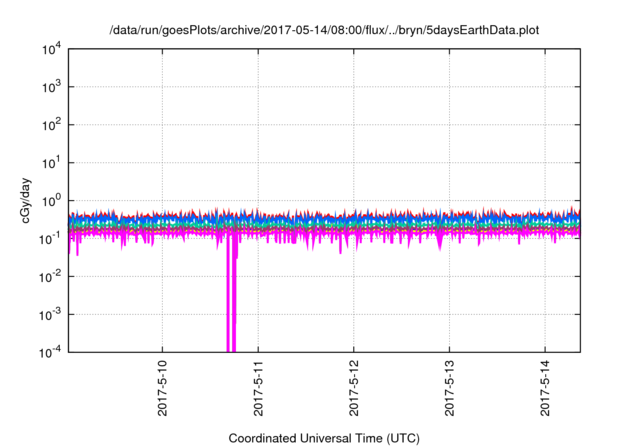
Task: Select the 10^0 y-axis label
Action: pos(51,201)
